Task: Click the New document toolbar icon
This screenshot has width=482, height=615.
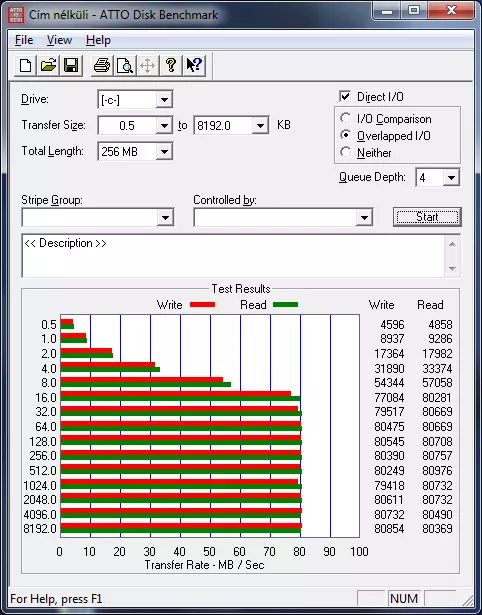Action: pyautogui.click(x=25, y=65)
